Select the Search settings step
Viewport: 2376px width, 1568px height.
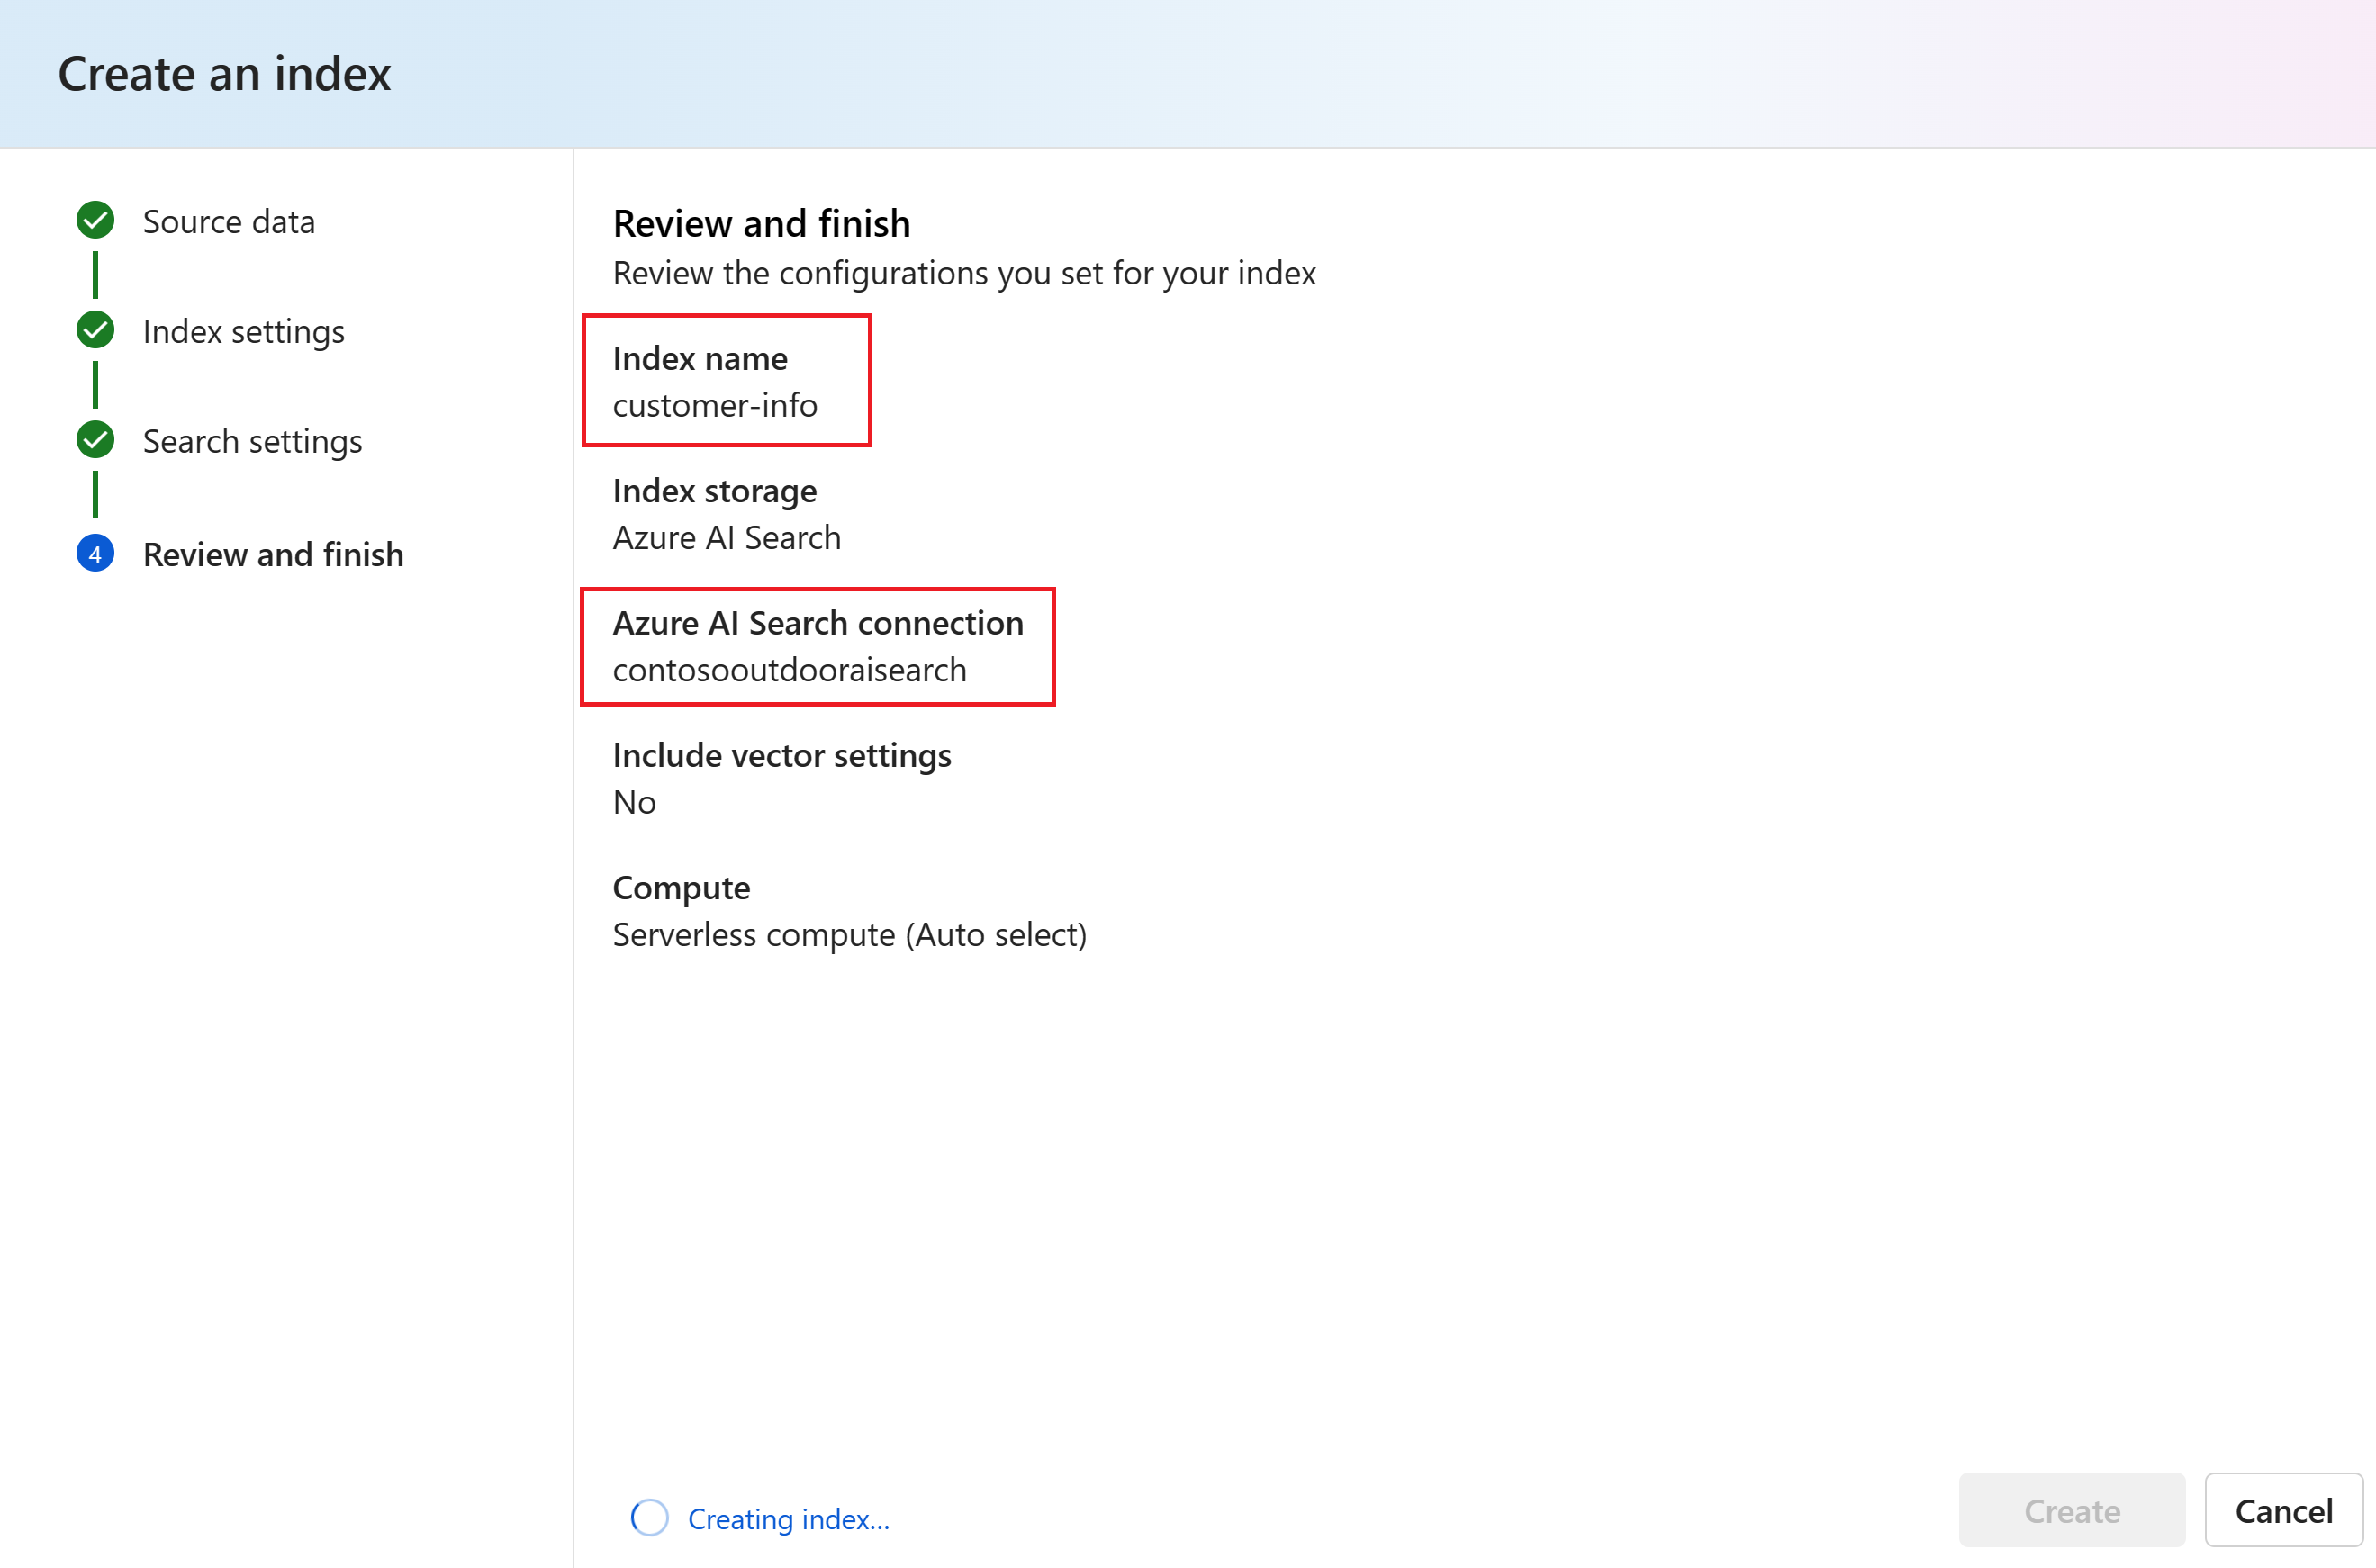(253, 441)
